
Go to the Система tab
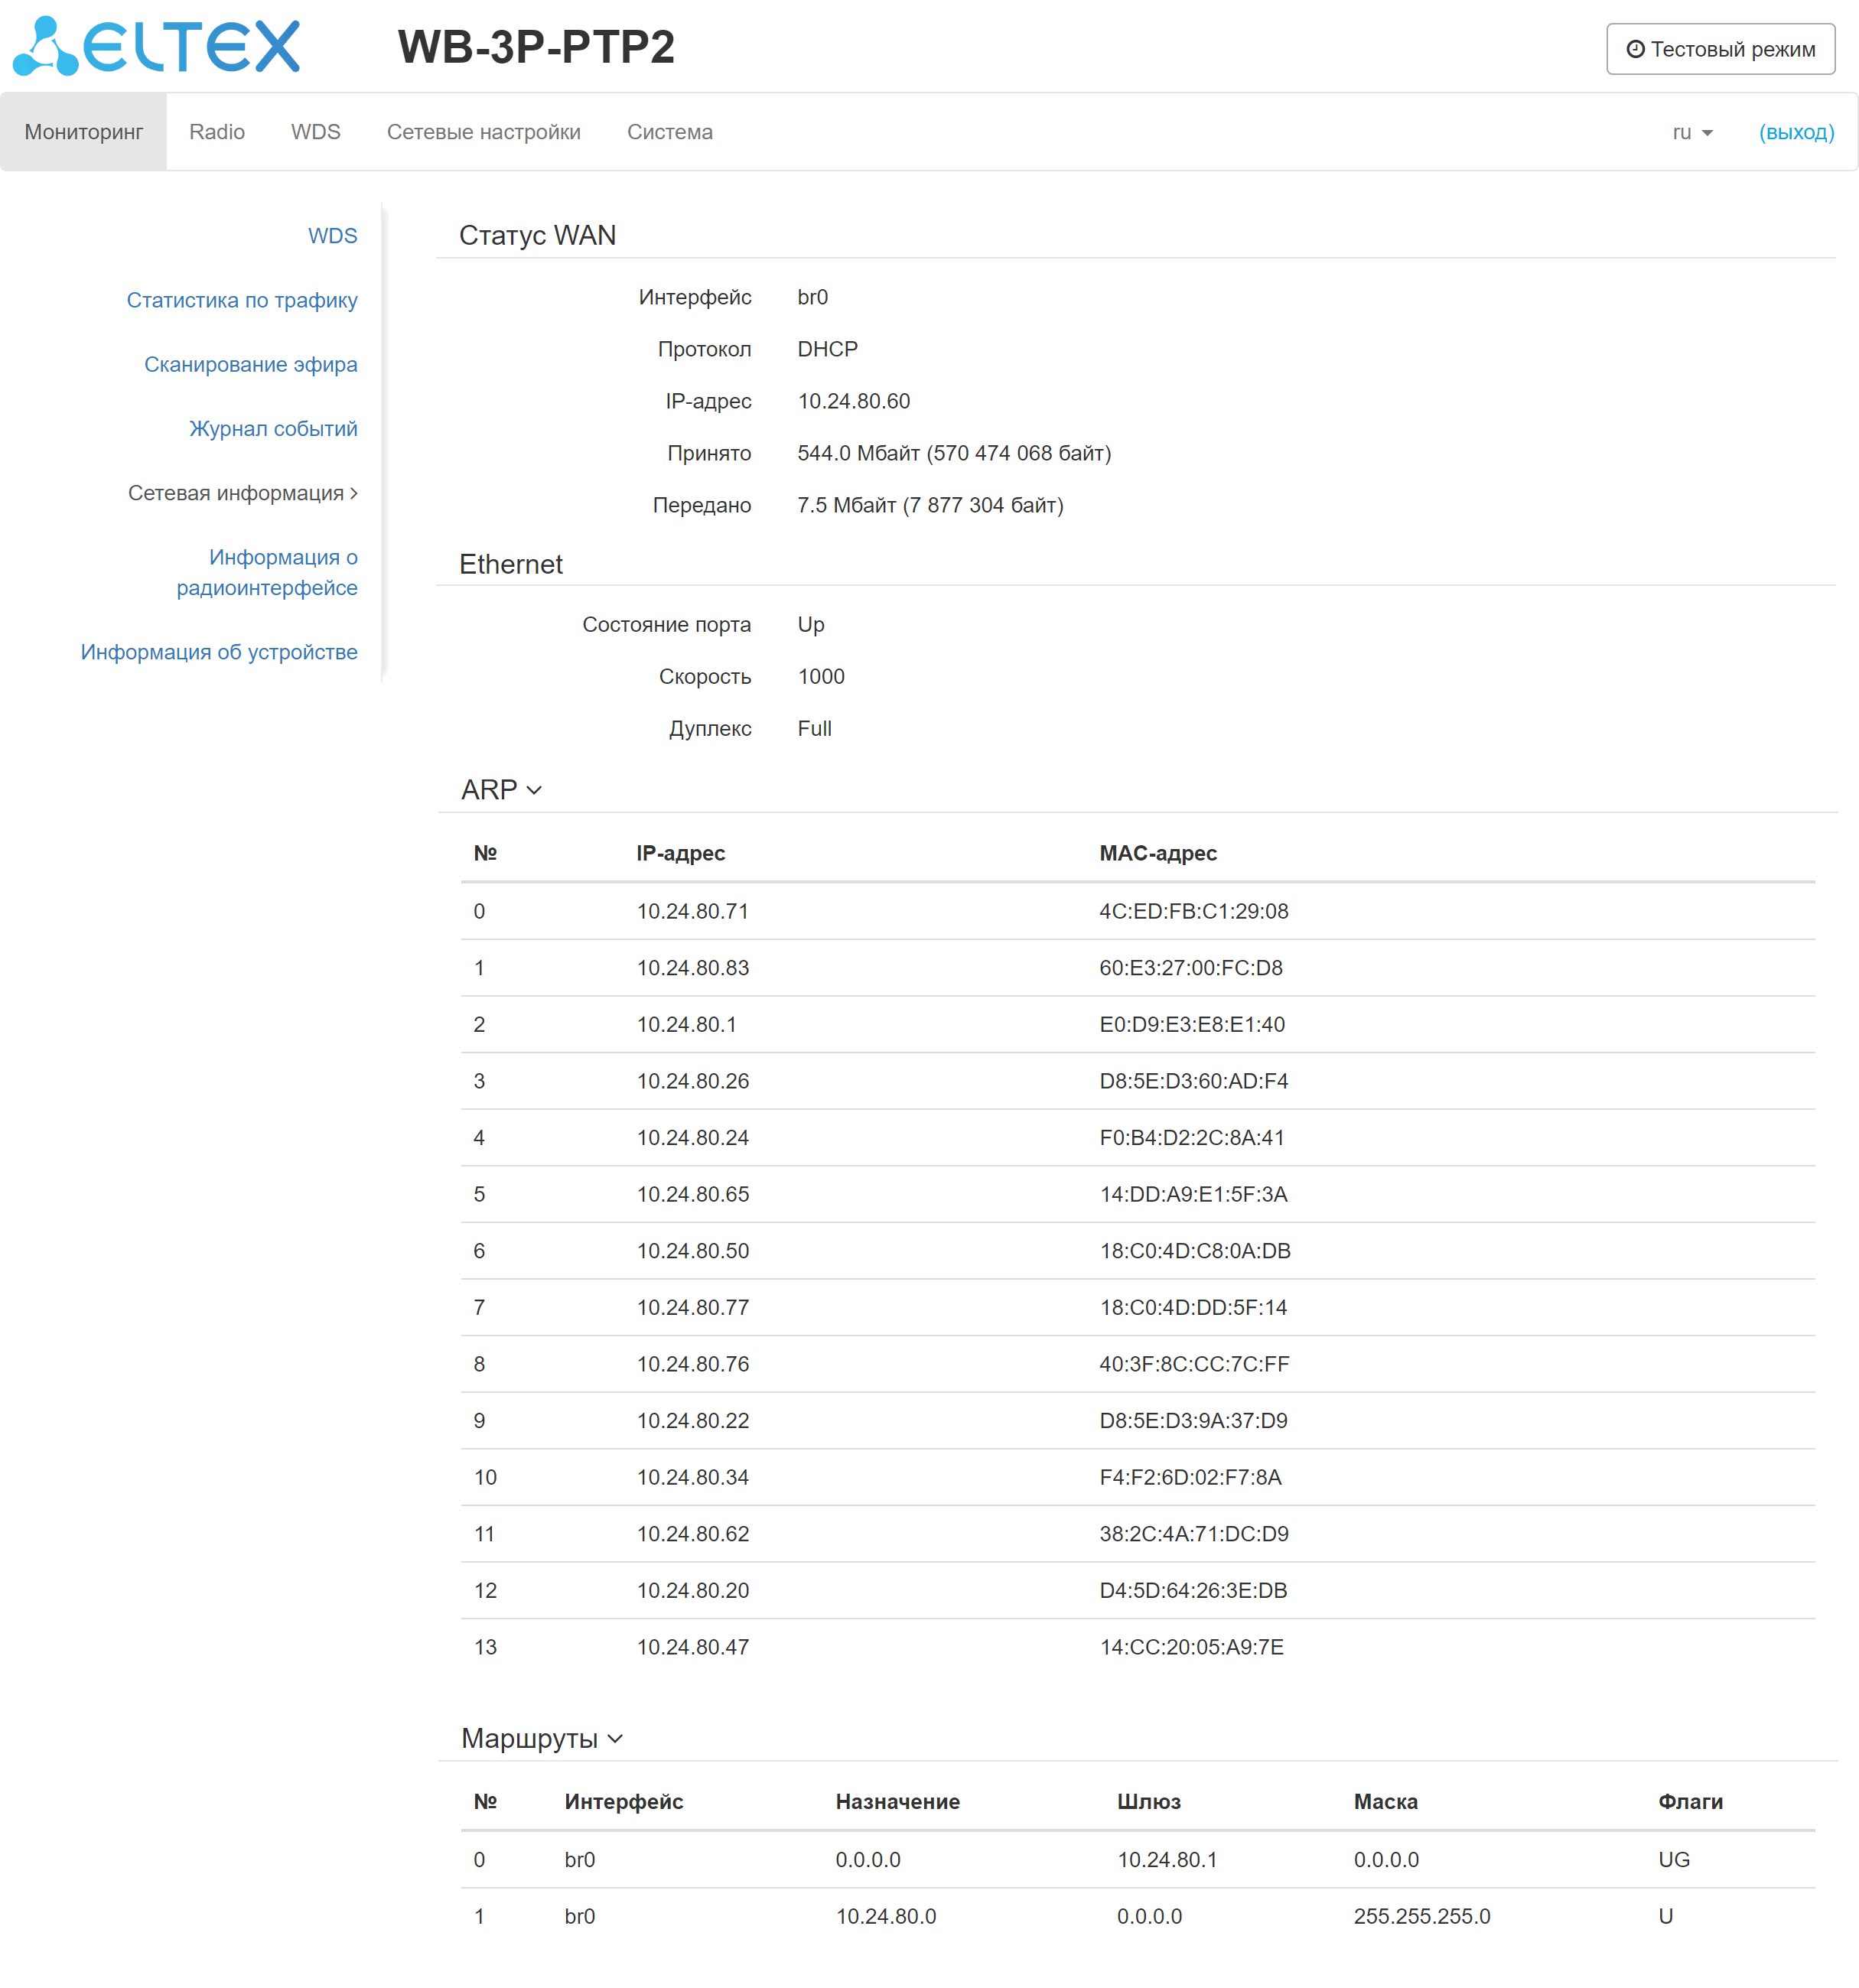pos(669,132)
